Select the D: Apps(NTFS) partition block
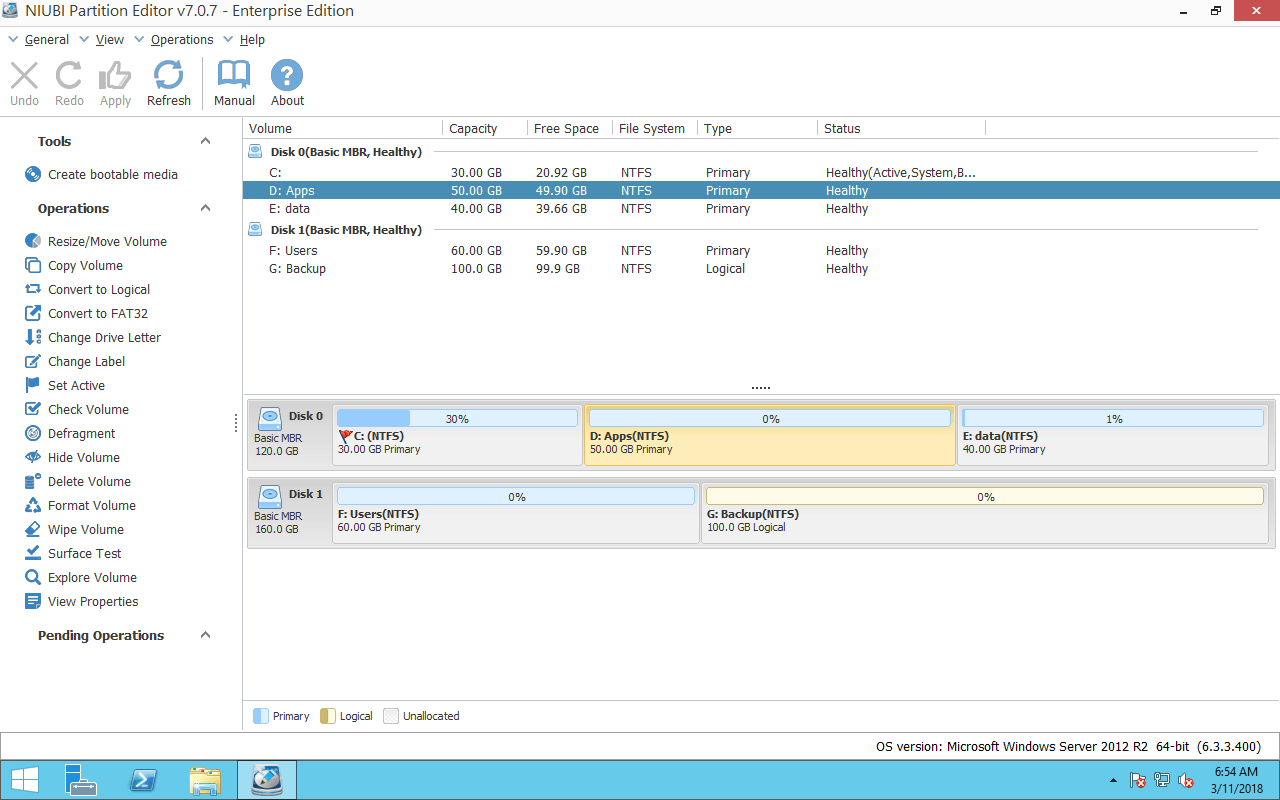Screen dimensions: 1280x800 point(770,434)
